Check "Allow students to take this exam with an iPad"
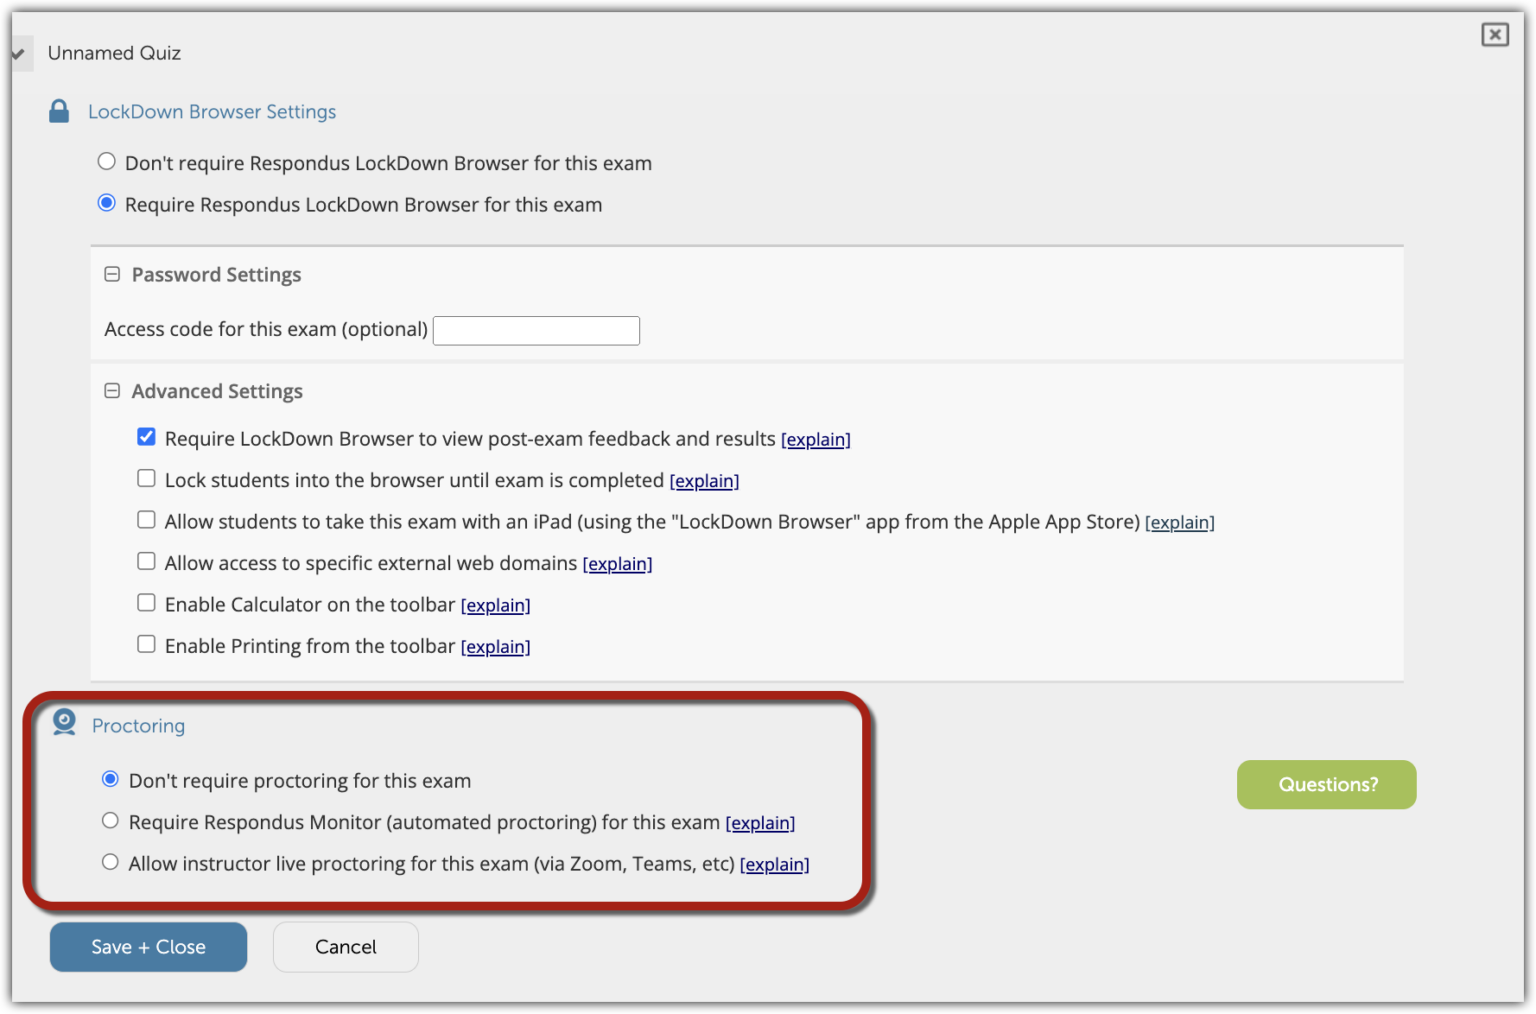 (146, 519)
